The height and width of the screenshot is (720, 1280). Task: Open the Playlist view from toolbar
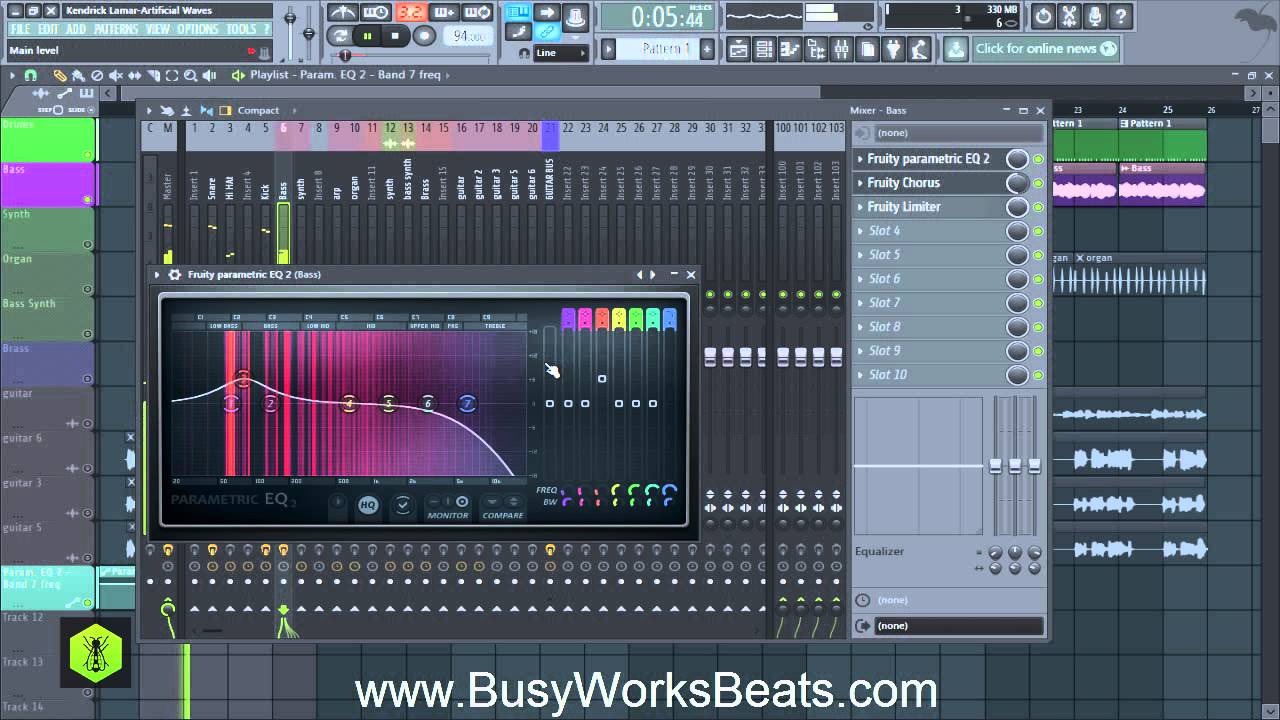738,49
